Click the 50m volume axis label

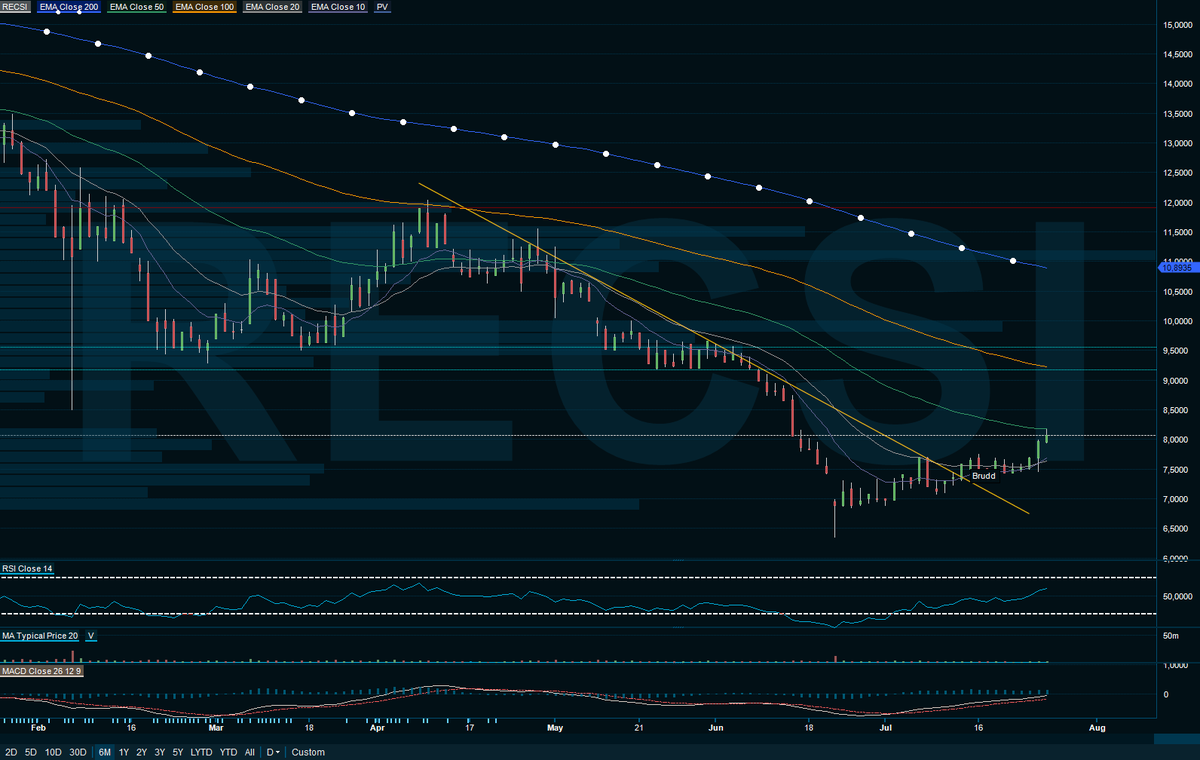1171,636
